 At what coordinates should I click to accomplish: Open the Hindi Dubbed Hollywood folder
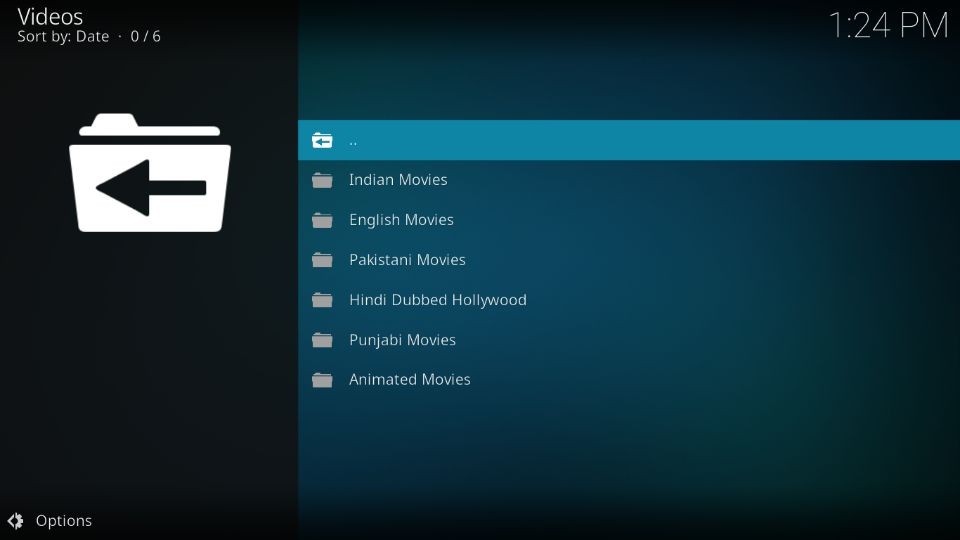click(x=629, y=300)
